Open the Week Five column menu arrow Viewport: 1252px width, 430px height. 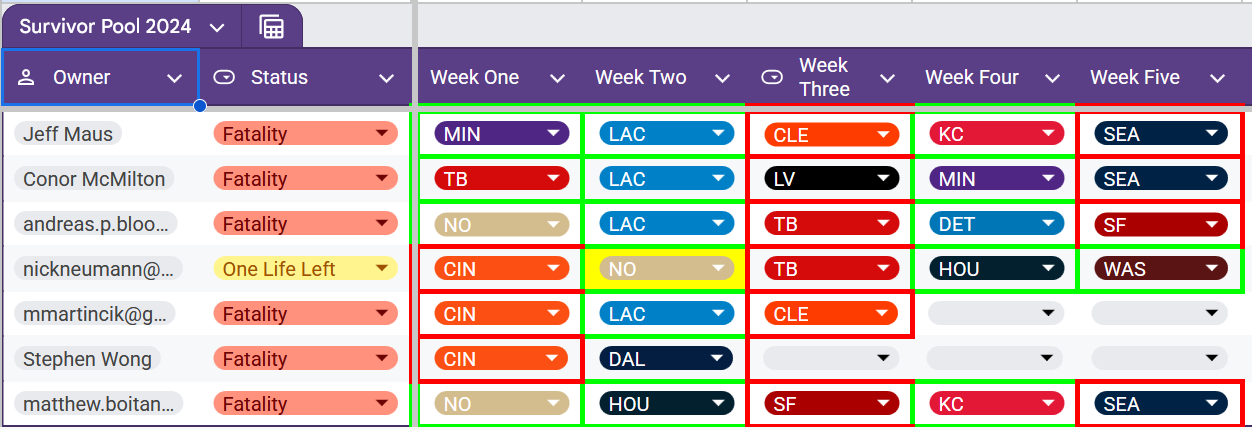coord(1216,78)
